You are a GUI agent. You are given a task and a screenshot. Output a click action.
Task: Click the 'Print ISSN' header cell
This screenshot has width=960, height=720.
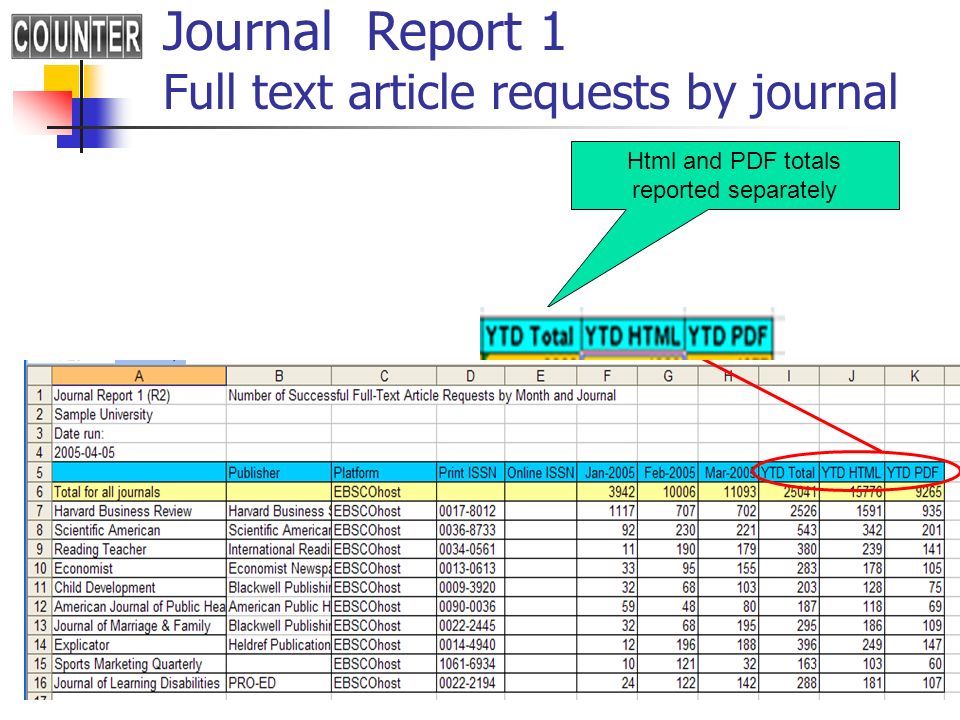470,472
